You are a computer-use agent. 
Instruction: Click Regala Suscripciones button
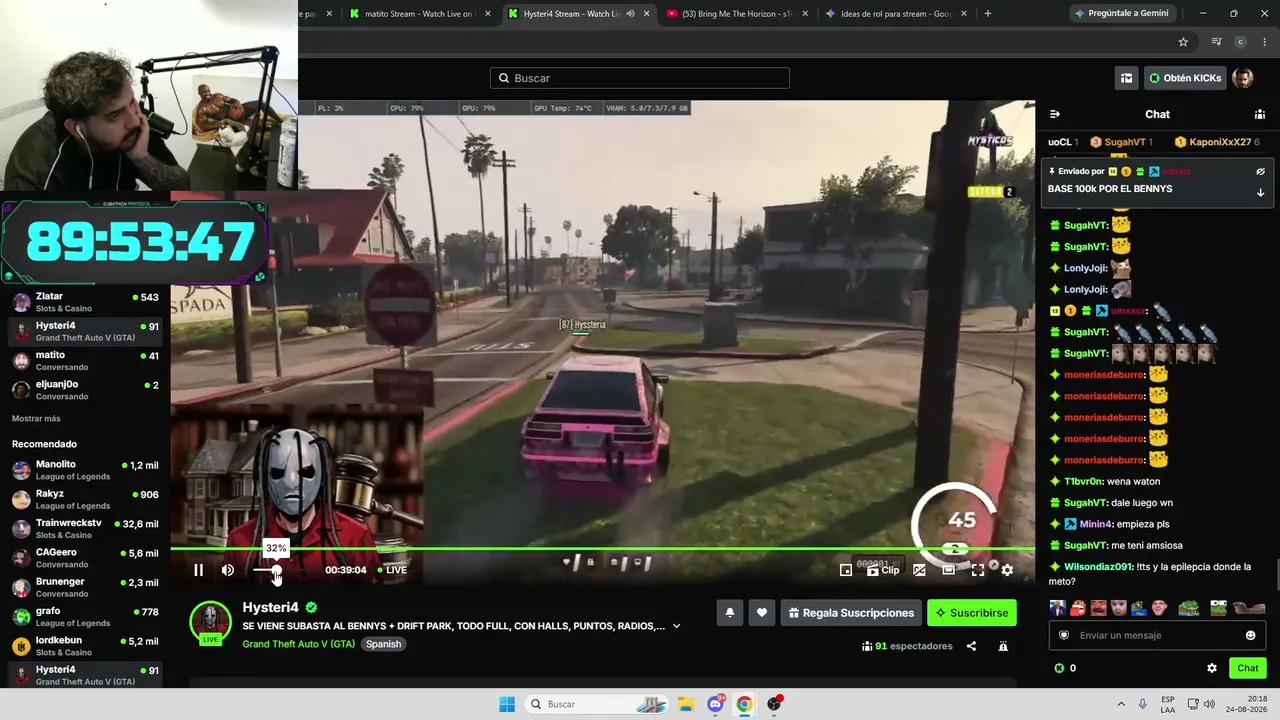point(851,613)
